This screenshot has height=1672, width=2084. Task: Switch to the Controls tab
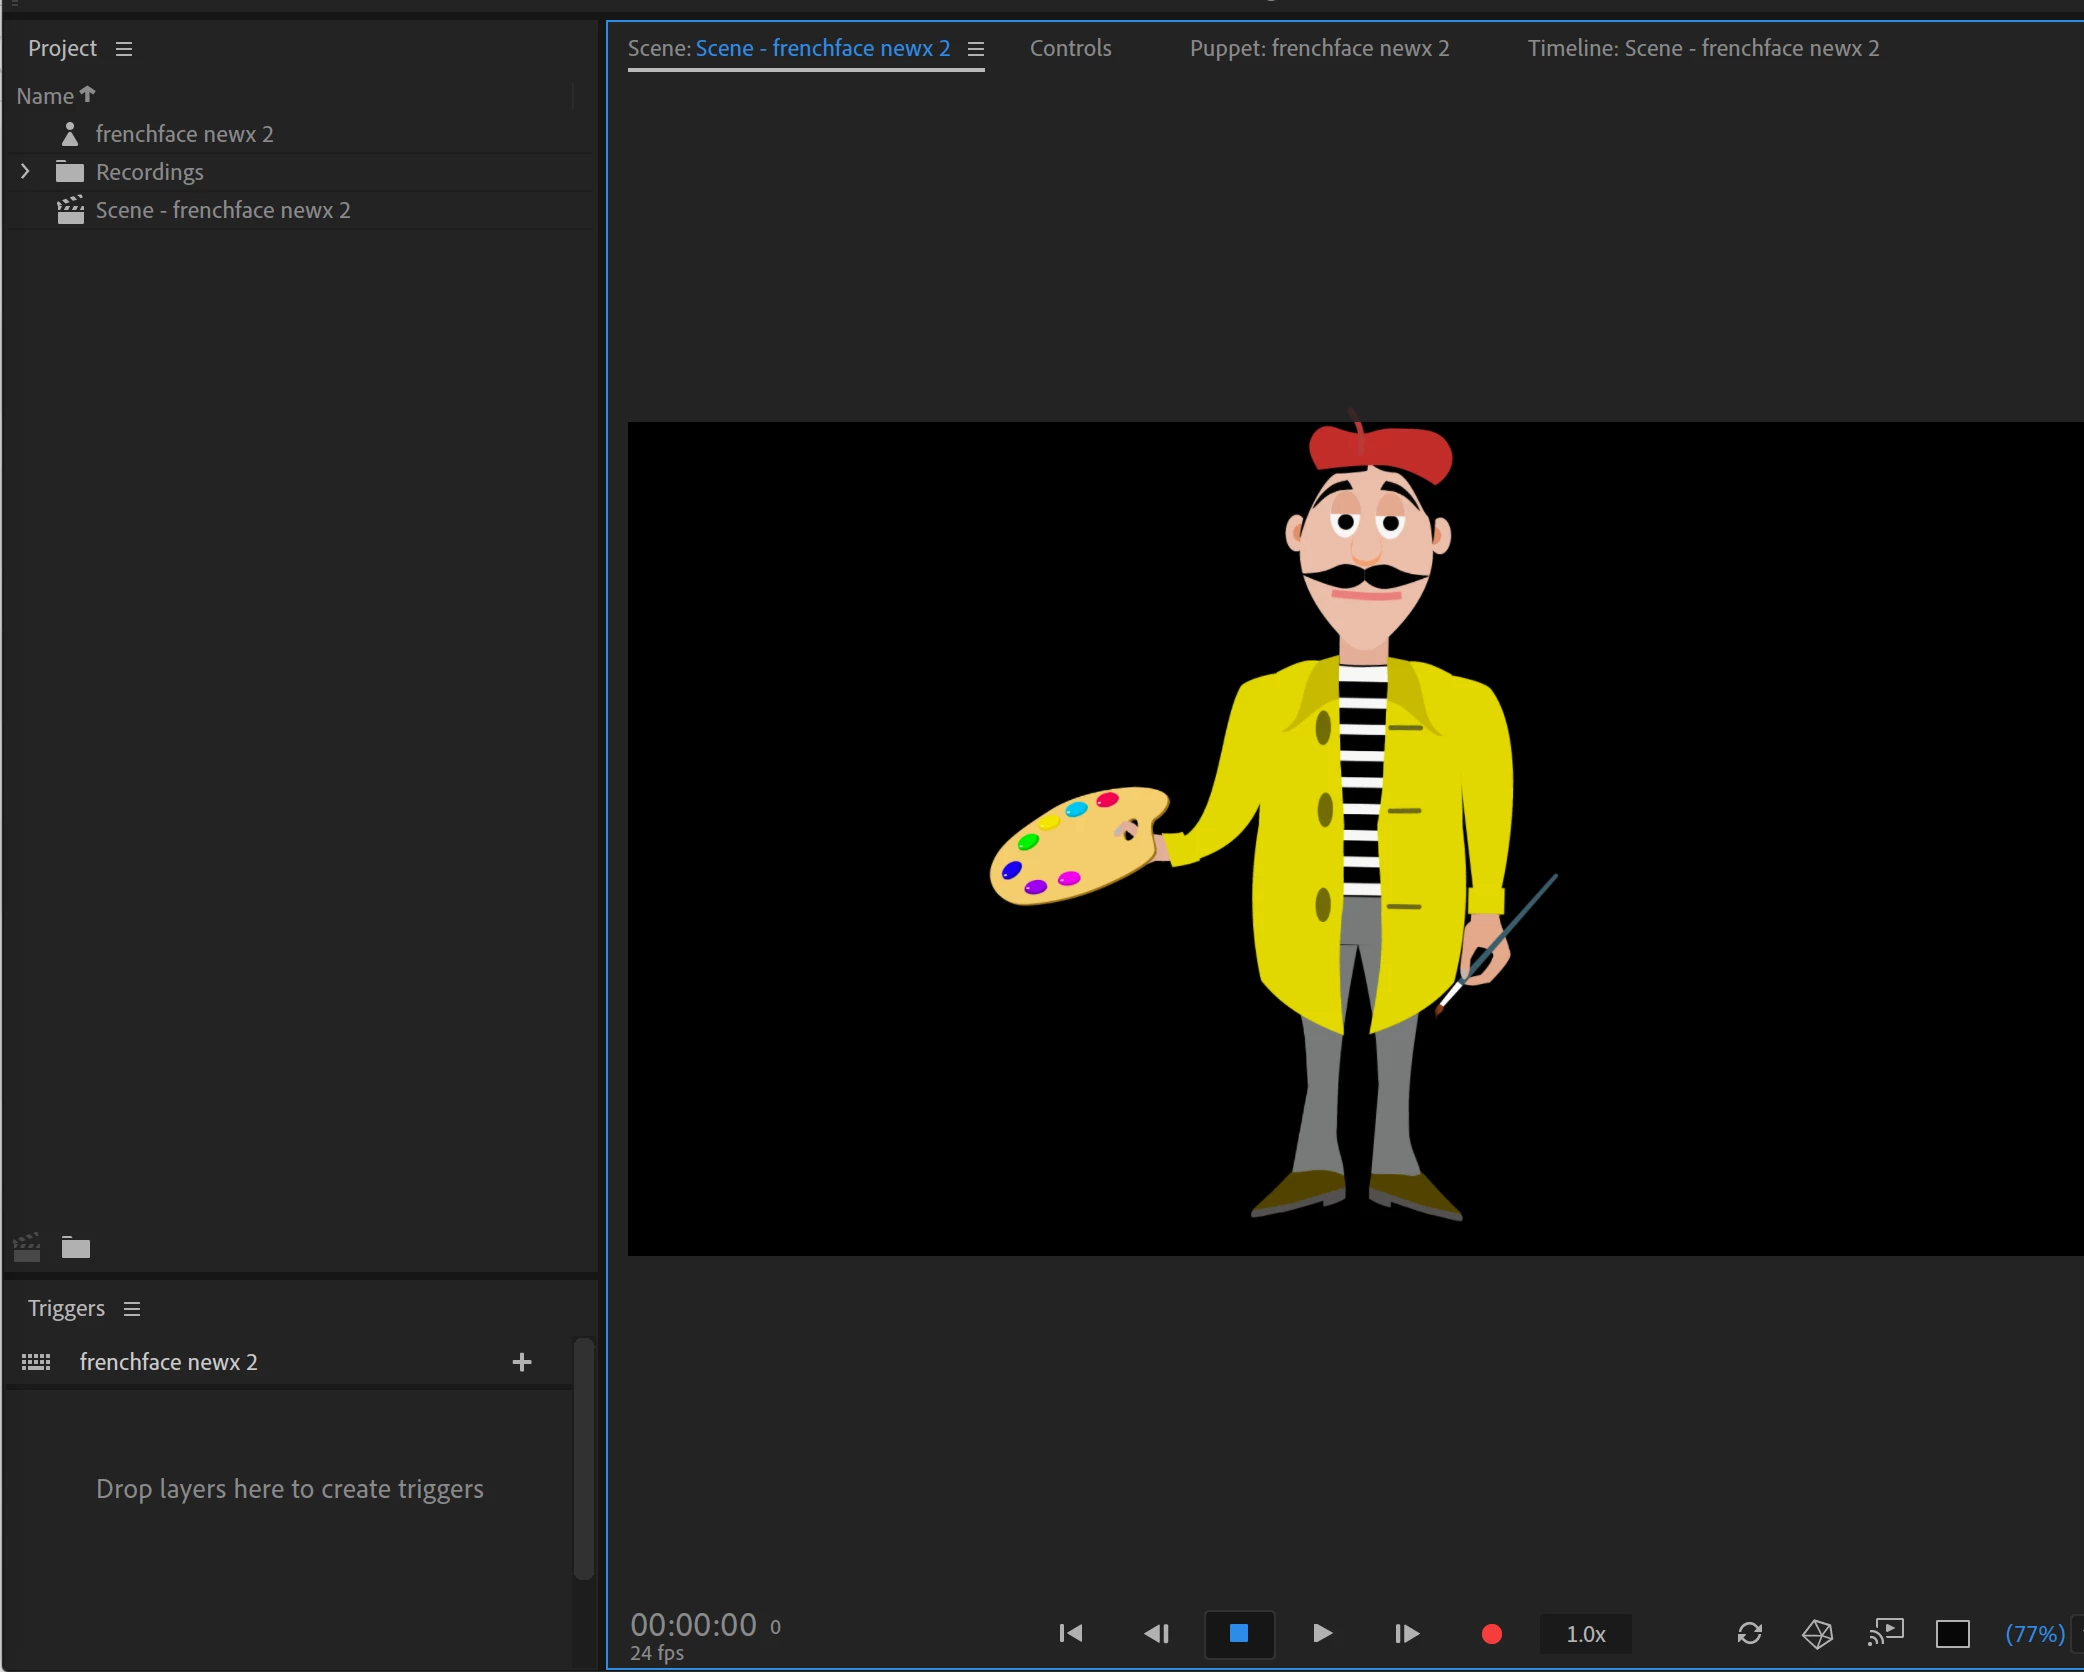pyautogui.click(x=1070, y=48)
